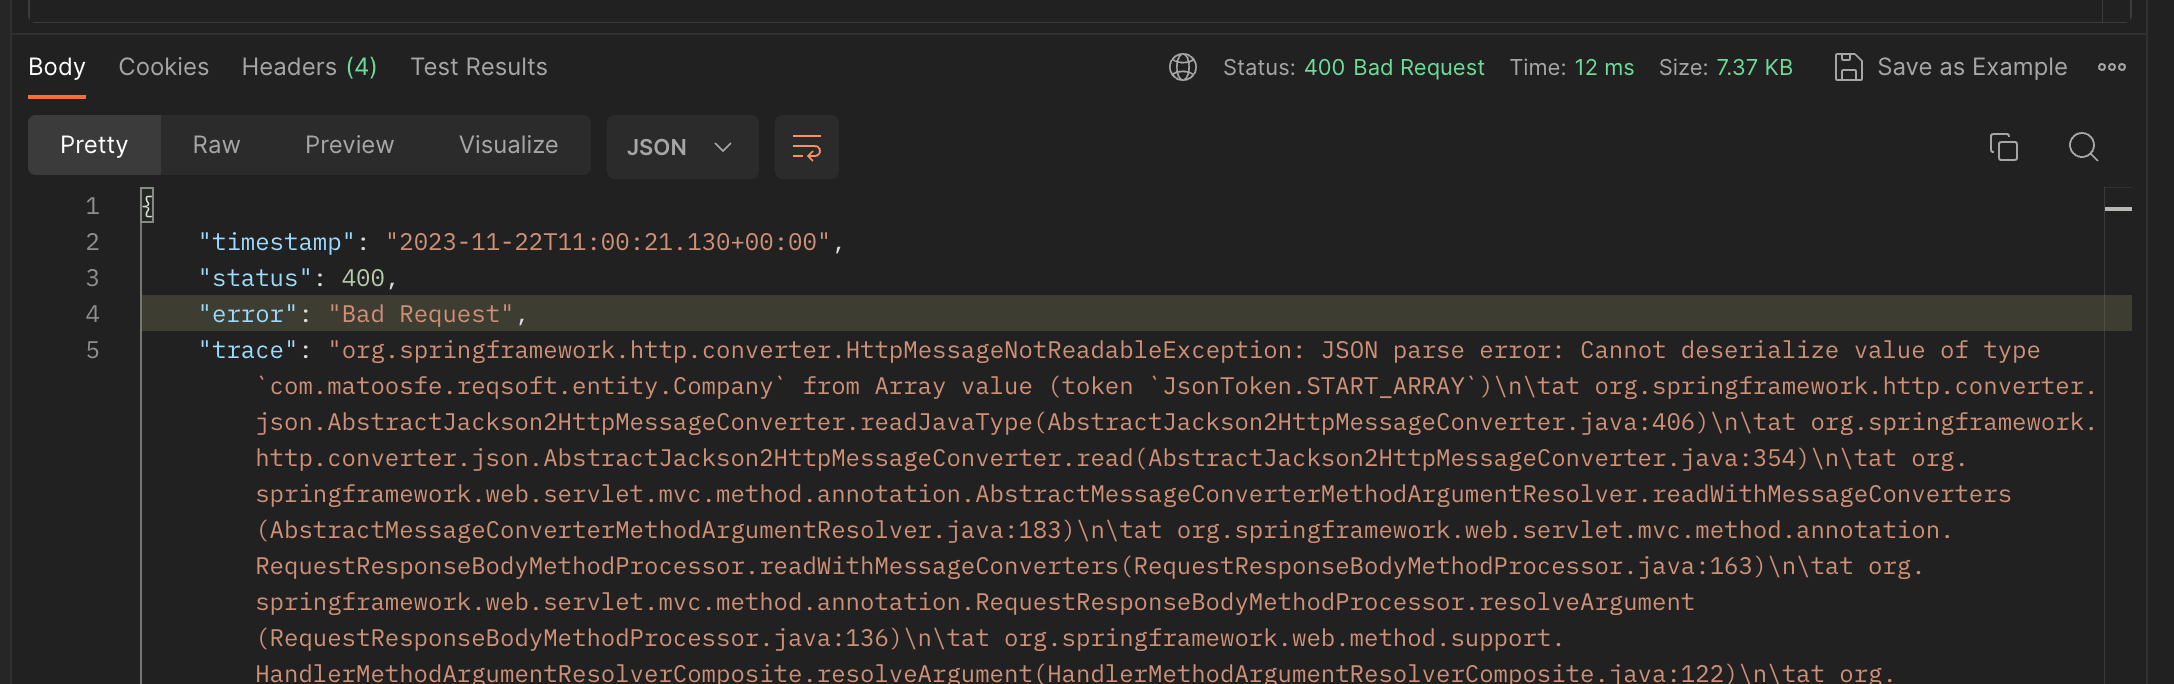Click the response scrollbar minimap marker
2174x684 pixels.
(2118, 208)
